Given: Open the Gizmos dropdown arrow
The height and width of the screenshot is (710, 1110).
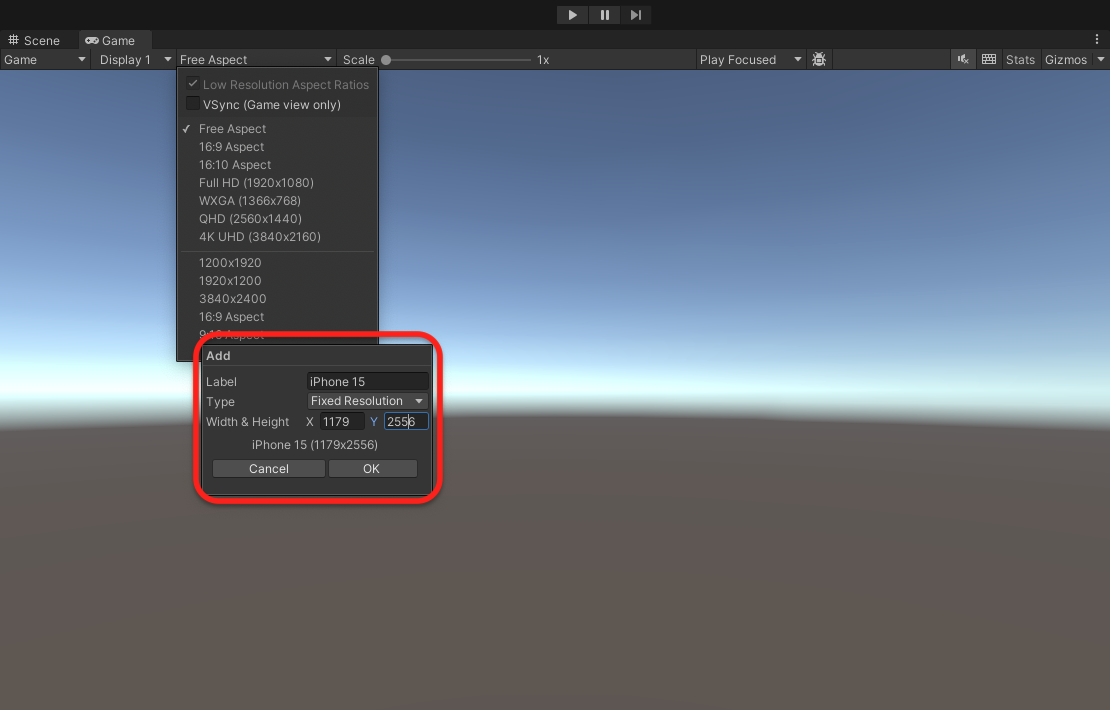Looking at the screenshot, I should pos(1101,59).
